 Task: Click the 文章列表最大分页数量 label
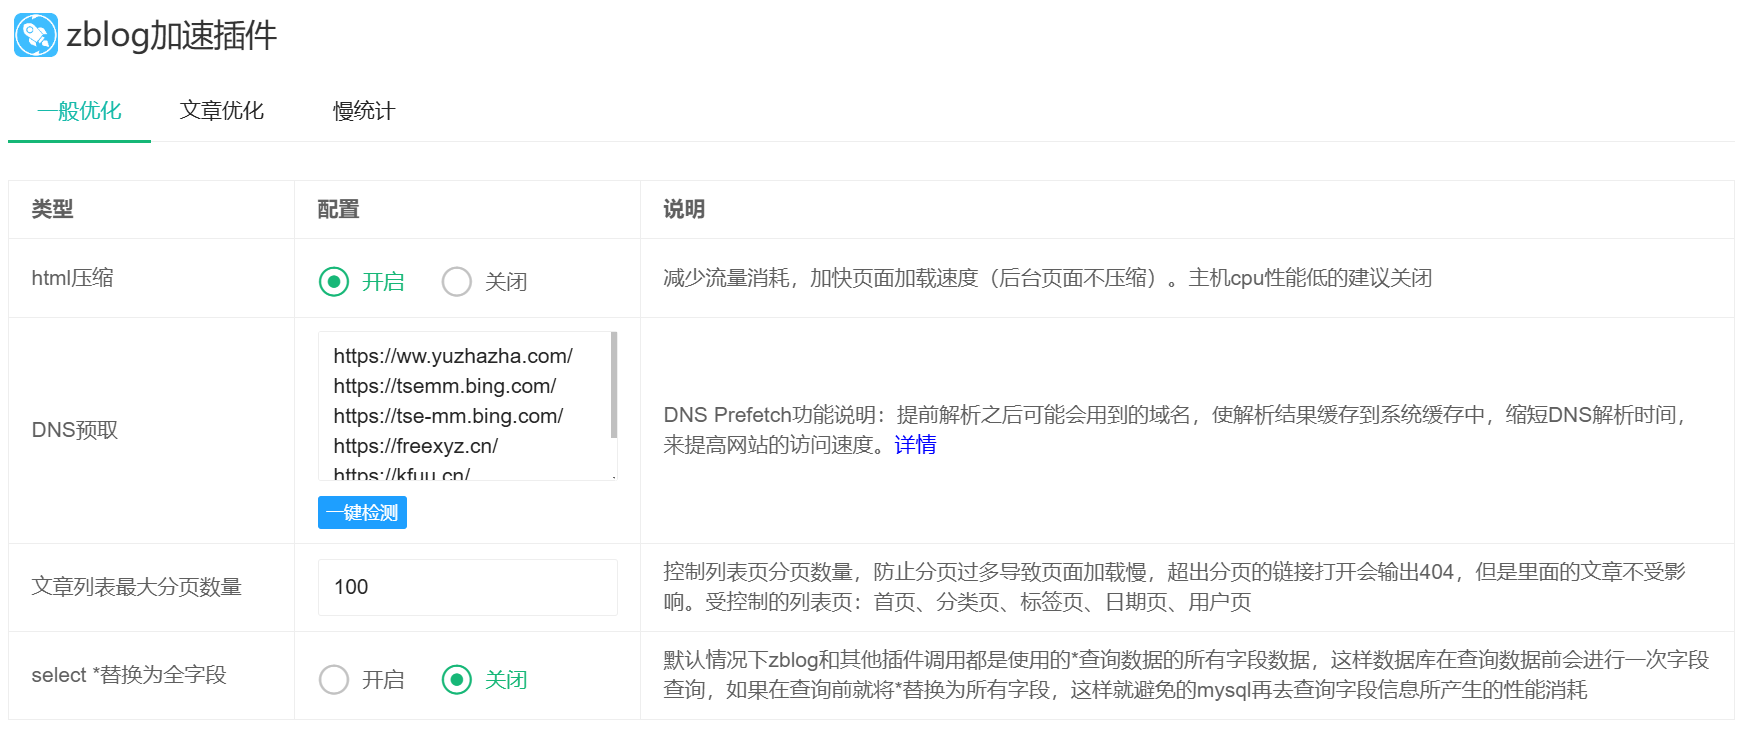pyautogui.click(x=137, y=587)
